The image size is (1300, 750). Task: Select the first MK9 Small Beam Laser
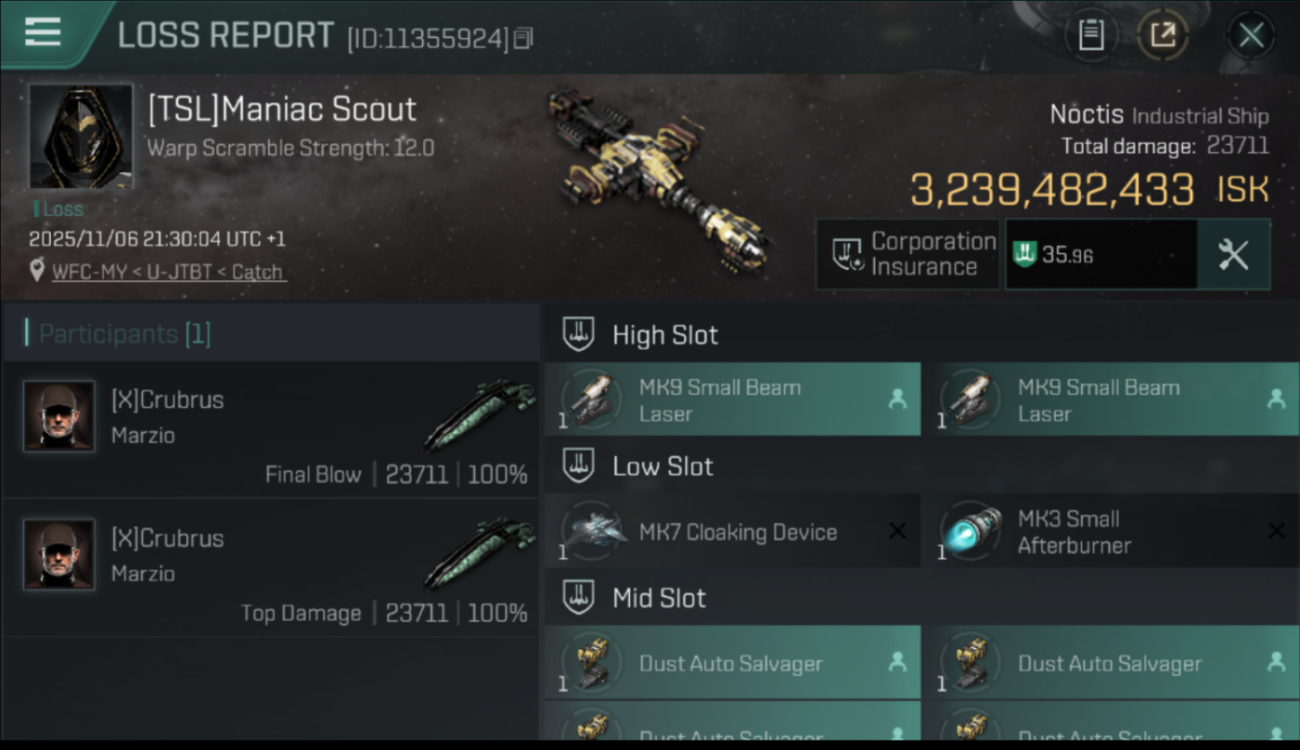click(732, 400)
